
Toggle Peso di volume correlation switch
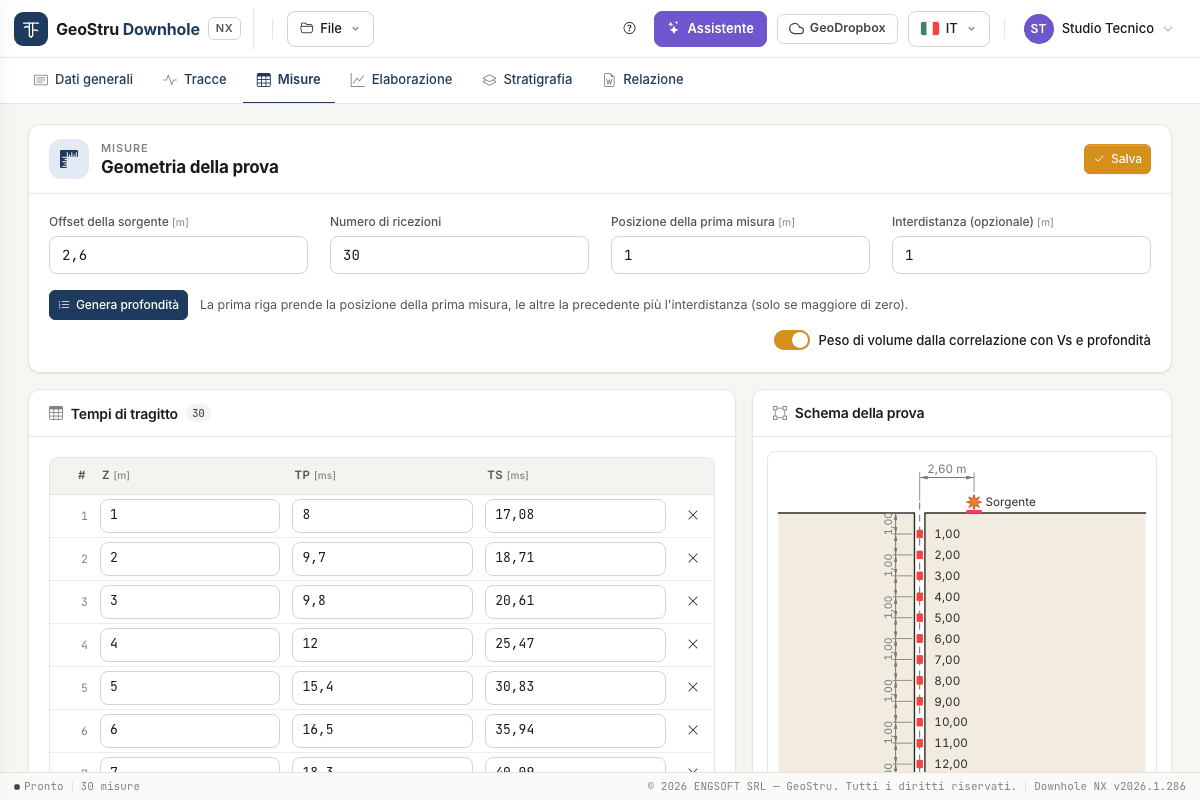[792, 340]
